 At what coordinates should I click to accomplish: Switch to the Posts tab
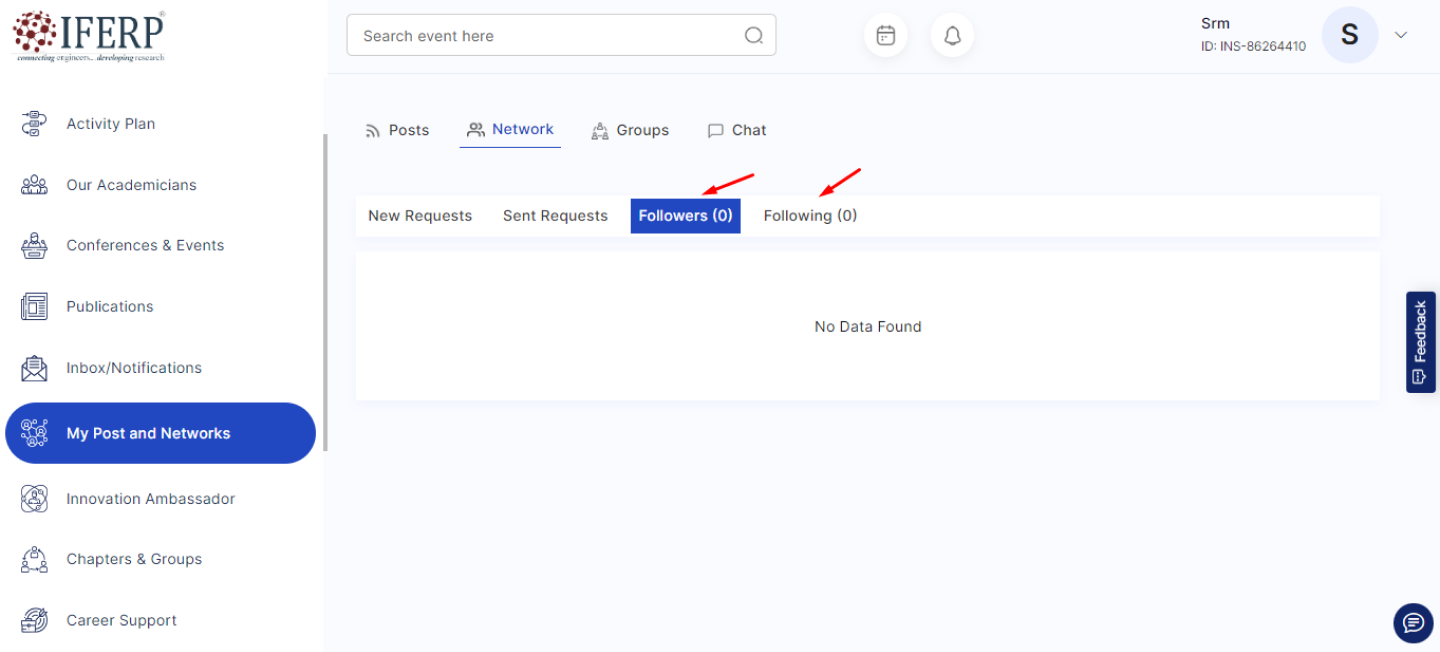397,130
